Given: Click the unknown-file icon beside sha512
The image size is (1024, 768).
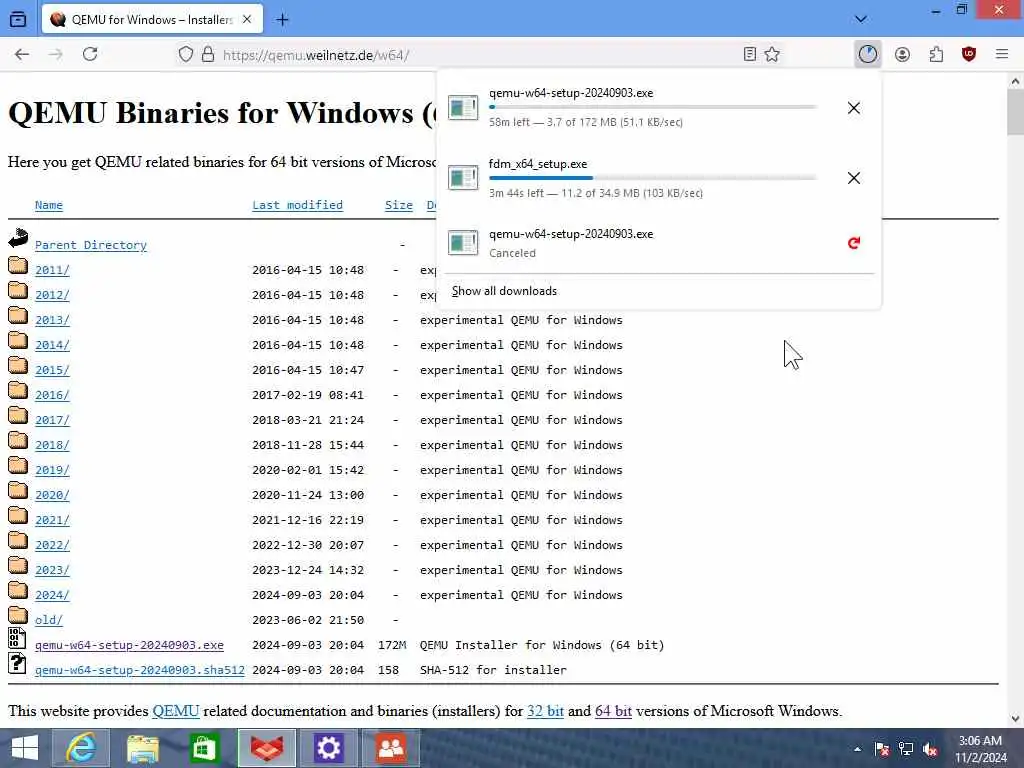Looking at the screenshot, I should [17, 663].
